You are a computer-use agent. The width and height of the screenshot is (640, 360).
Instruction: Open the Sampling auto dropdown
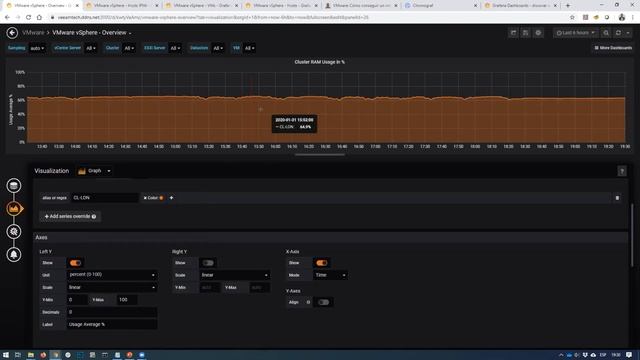pyautogui.click(x=37, y=48)
